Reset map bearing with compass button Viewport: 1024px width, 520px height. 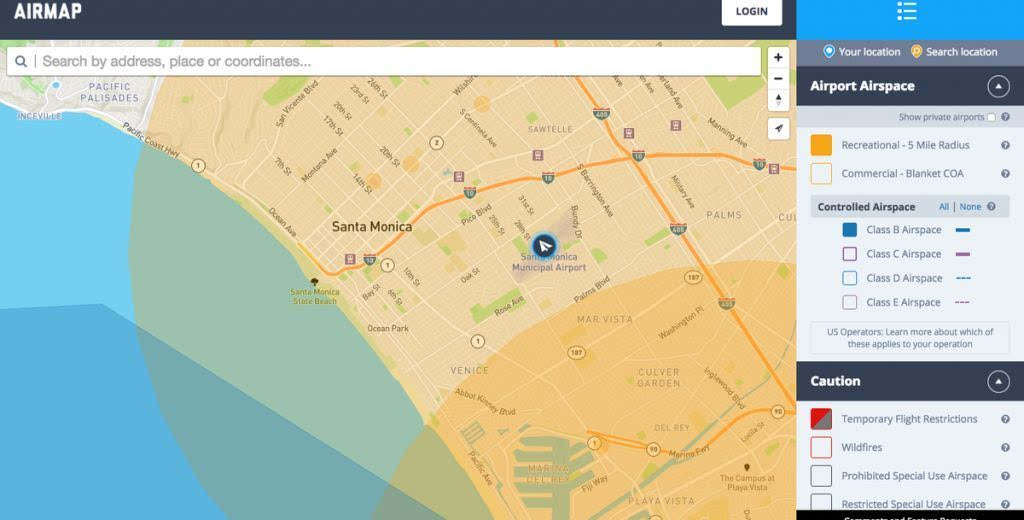point(778,100)
